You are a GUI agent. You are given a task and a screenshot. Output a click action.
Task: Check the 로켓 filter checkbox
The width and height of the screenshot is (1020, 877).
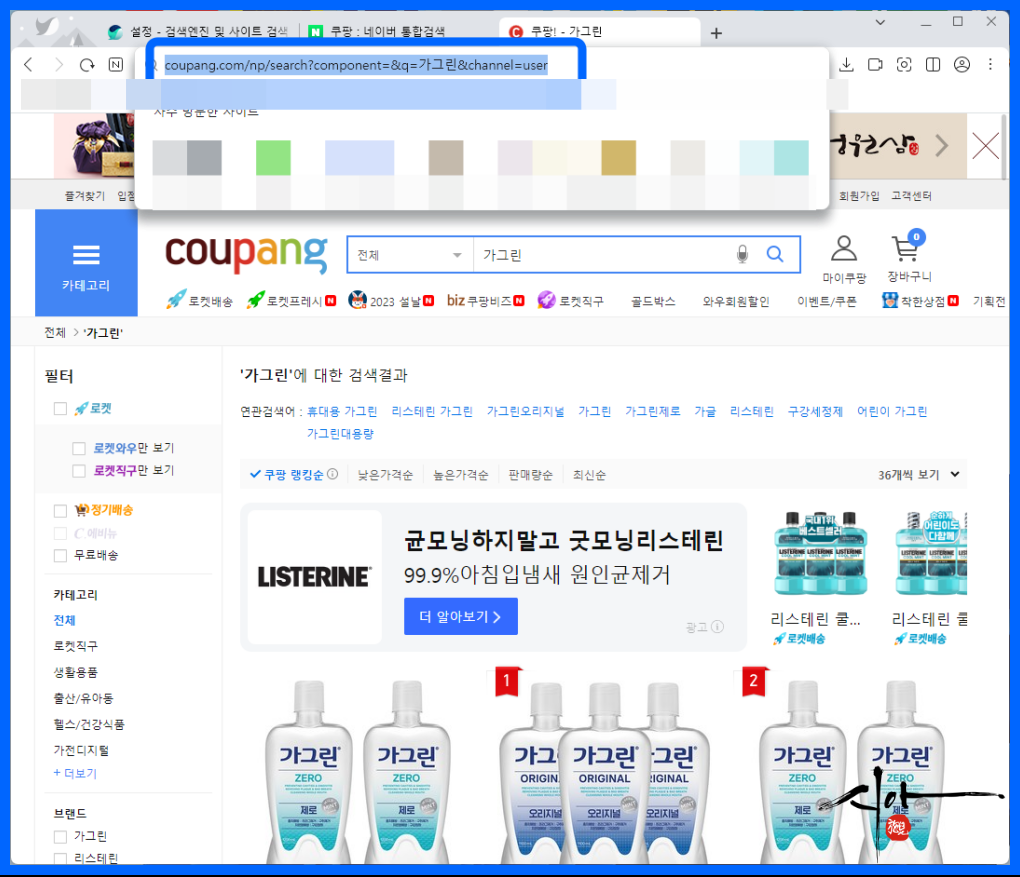point(60,409)
